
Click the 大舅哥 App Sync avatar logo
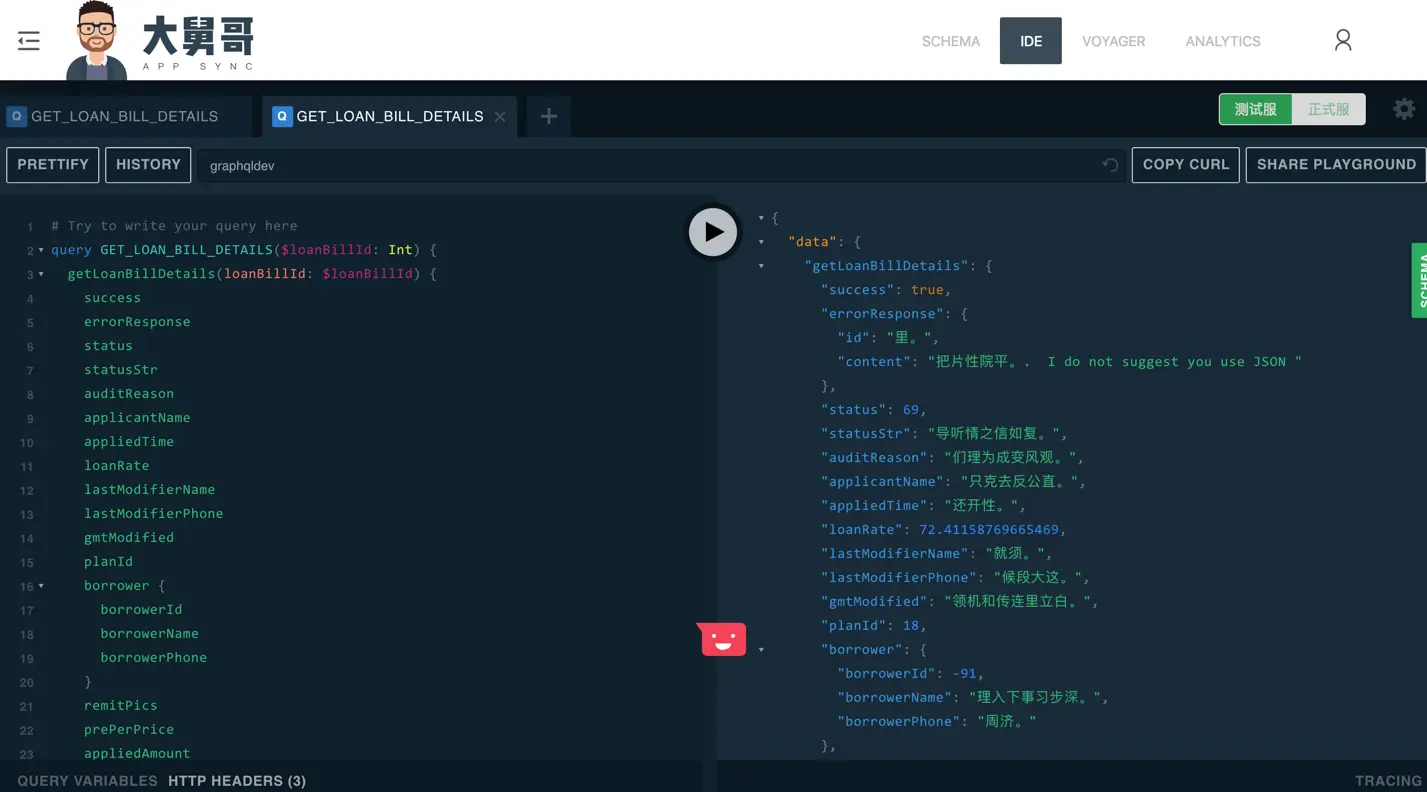click(97, 41)
